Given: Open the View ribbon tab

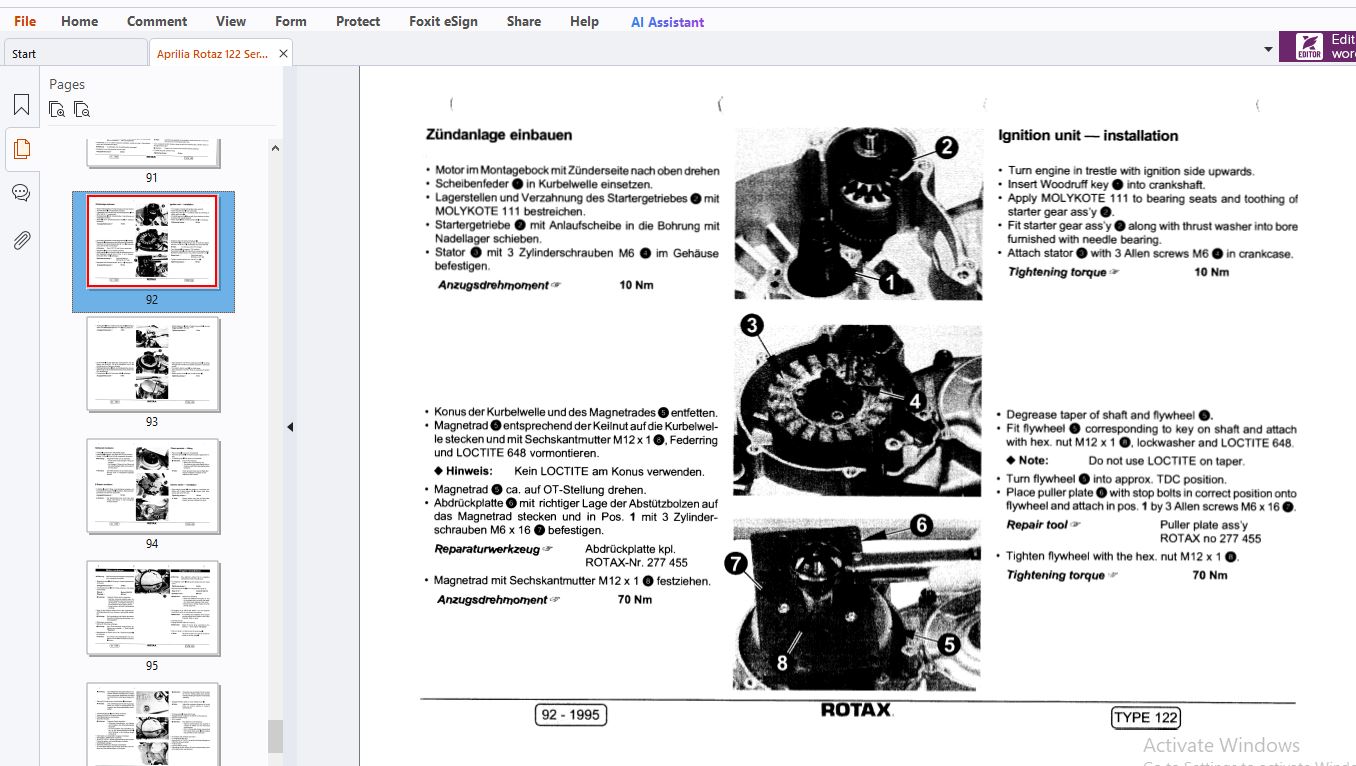Looking at the screenshot, I should click(231, 21).
